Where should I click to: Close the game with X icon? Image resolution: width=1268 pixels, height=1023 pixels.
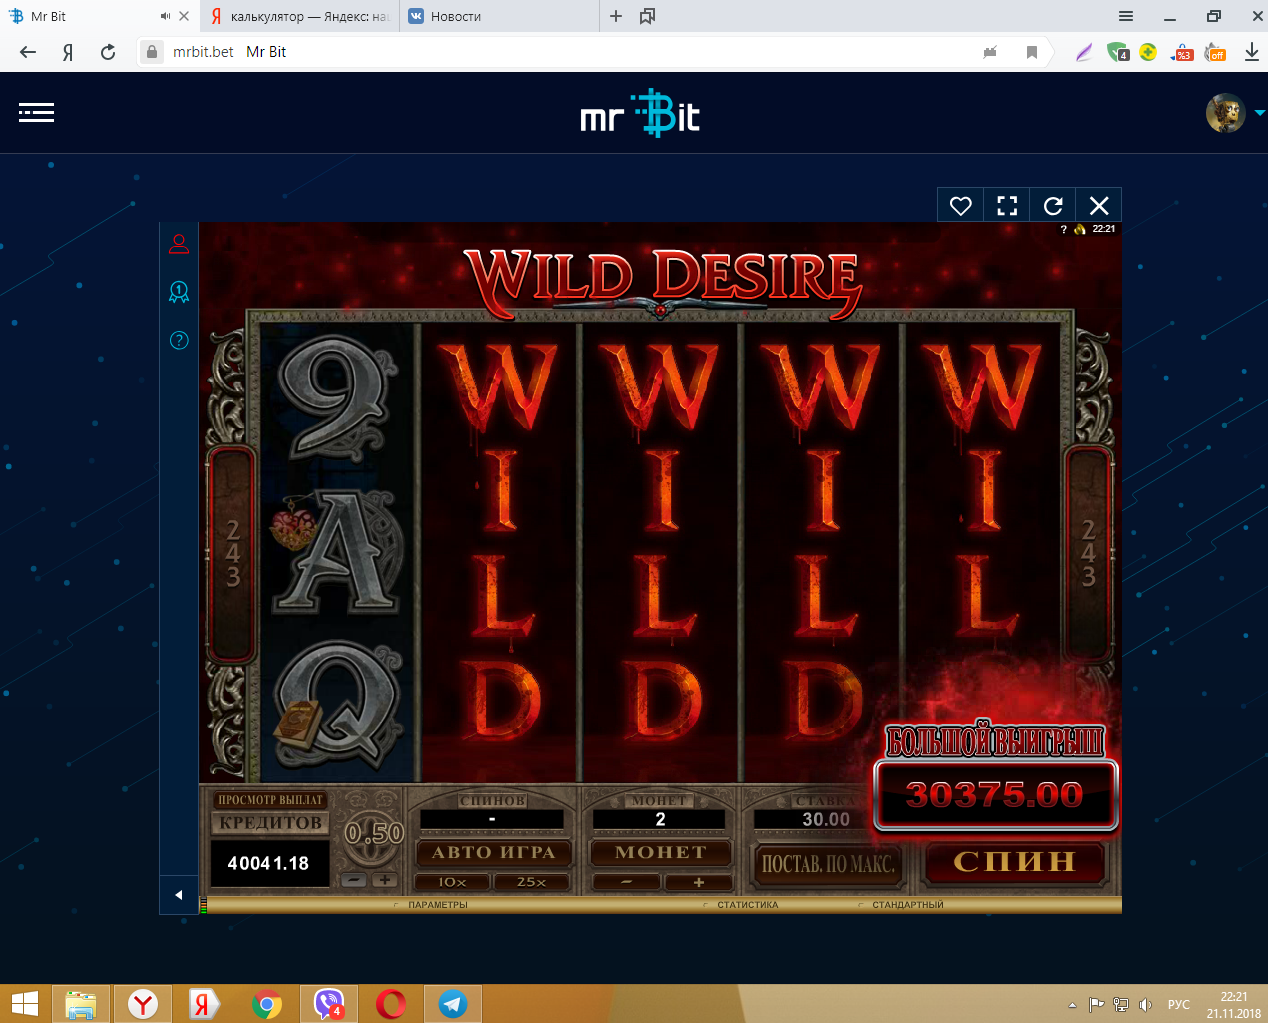tap(1099, 205)
